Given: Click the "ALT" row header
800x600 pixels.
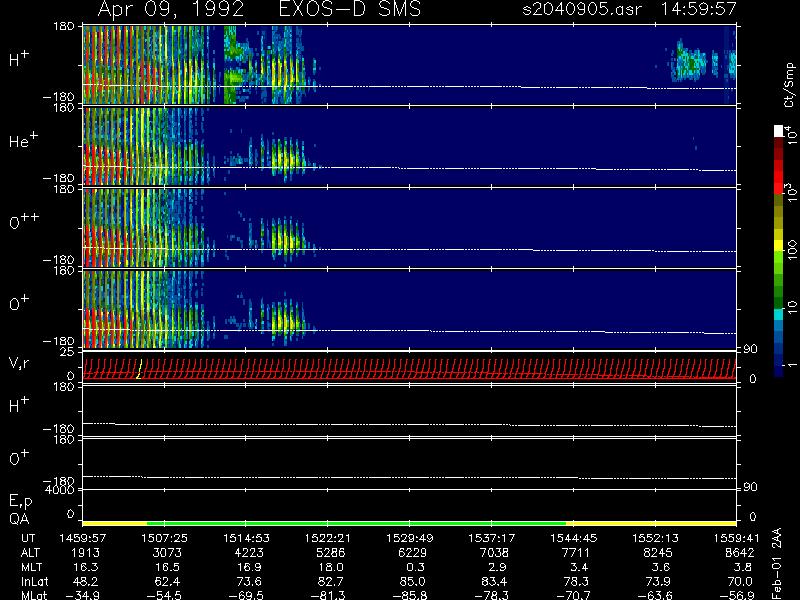Looking at the screenshot, I should (x=31, y=553).
